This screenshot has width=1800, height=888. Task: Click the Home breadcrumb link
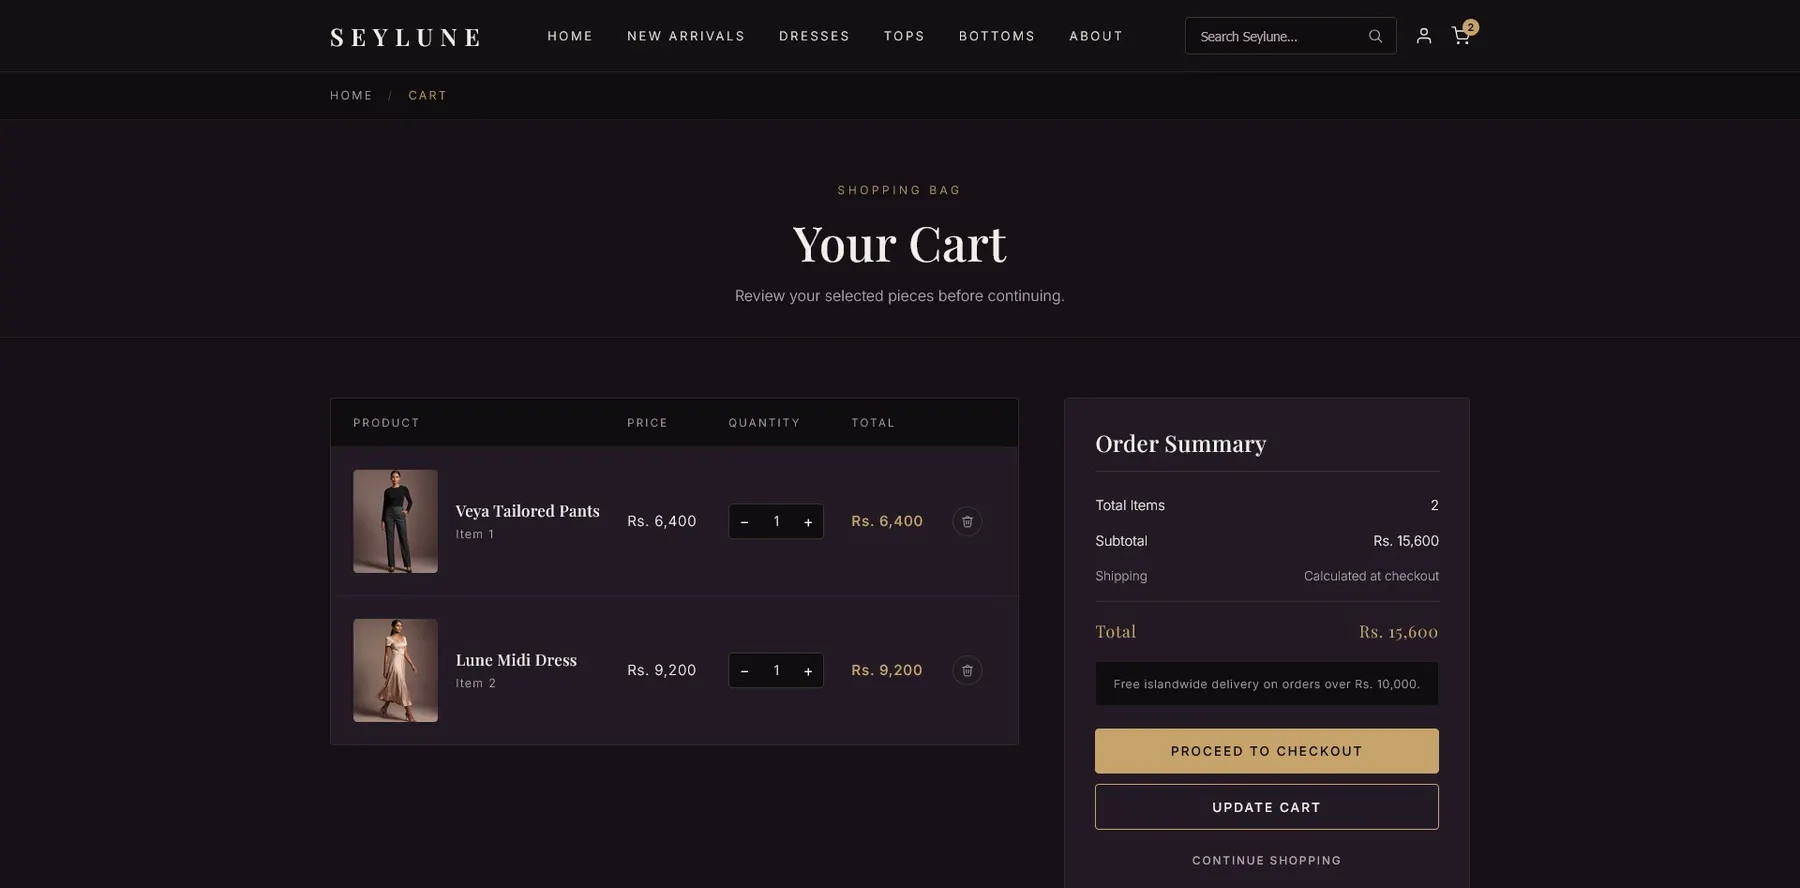click(x=351, y=95)
